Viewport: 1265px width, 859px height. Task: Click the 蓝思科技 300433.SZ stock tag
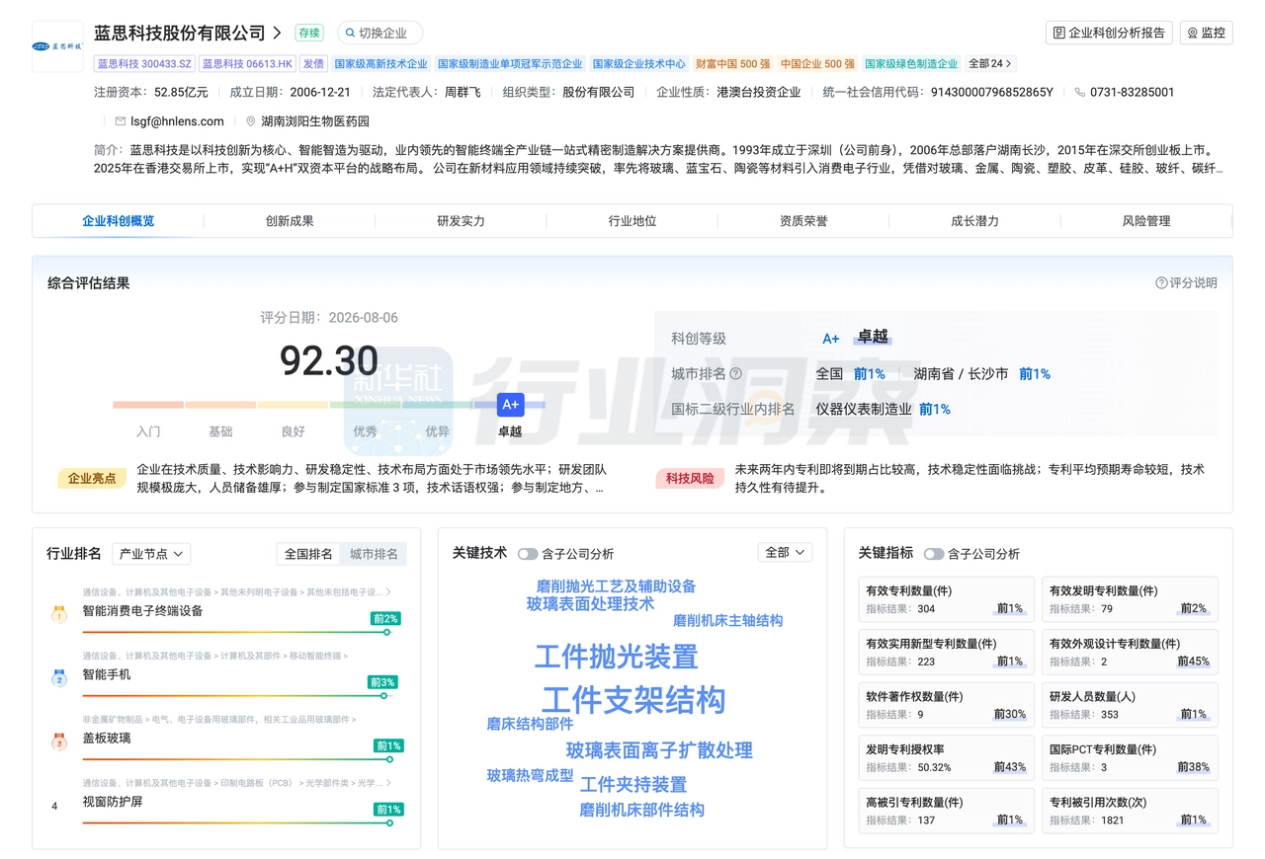pos(144,63)
